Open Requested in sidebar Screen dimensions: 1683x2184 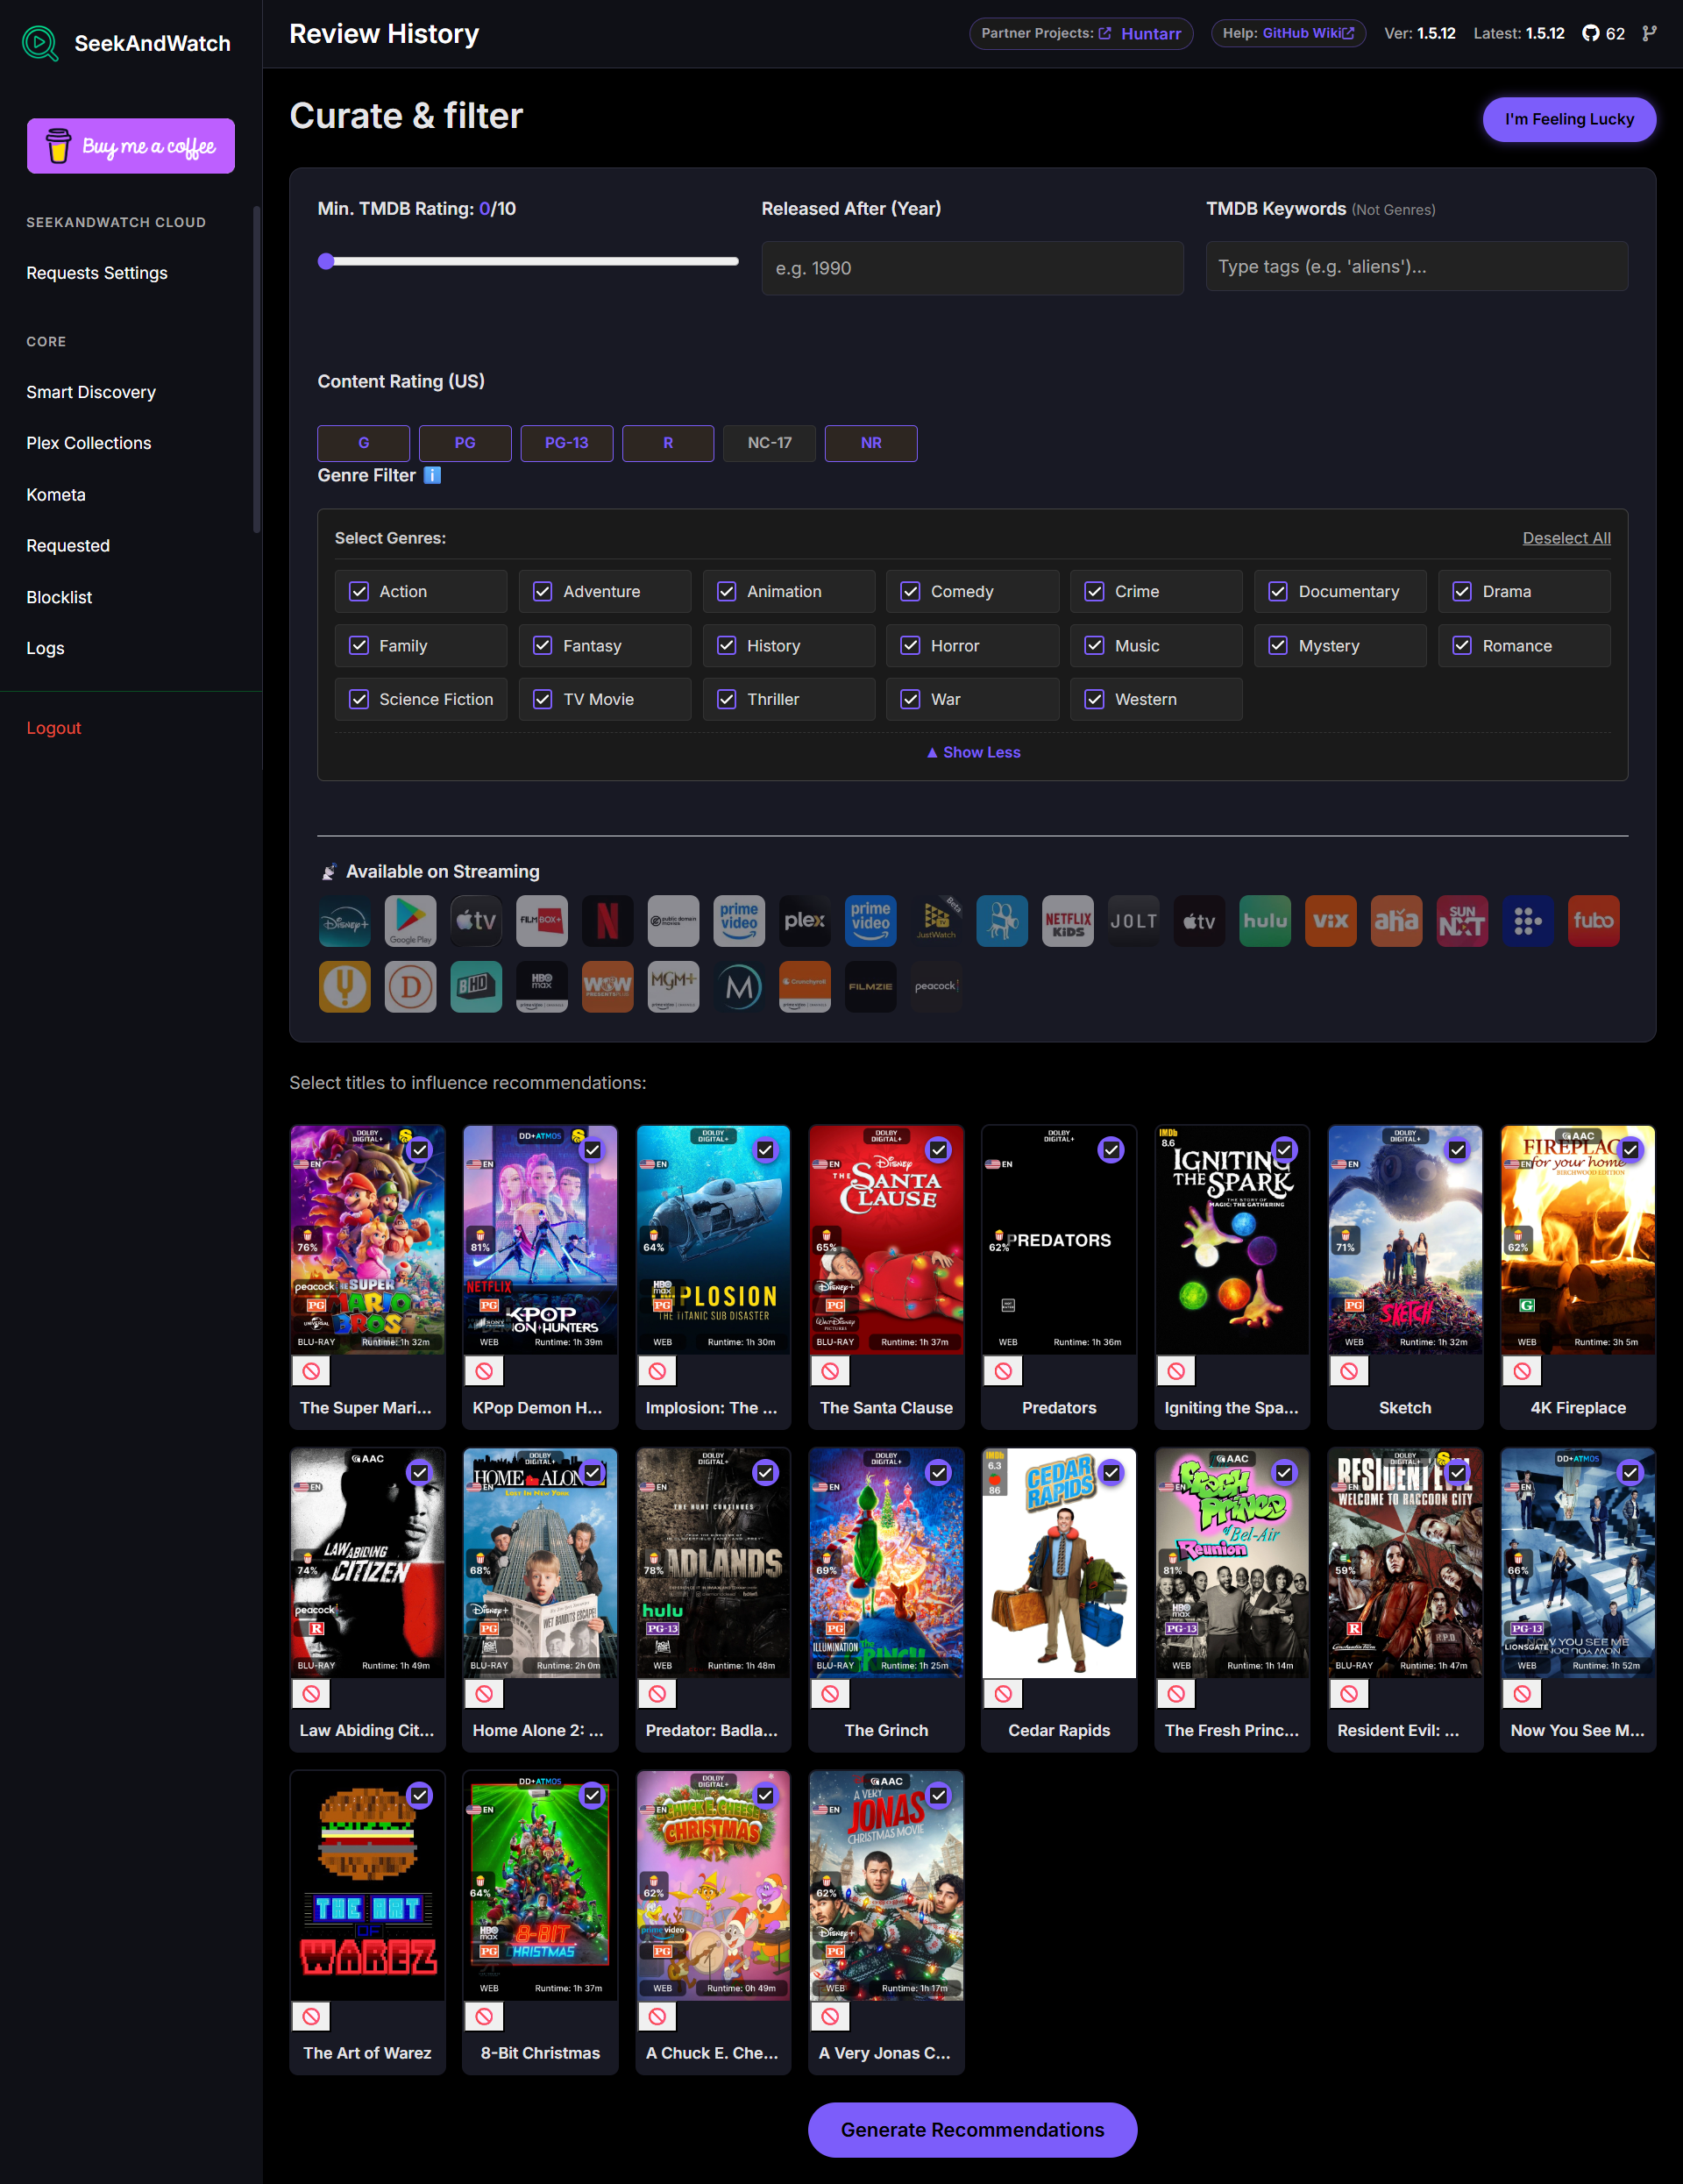pos(68,546)
